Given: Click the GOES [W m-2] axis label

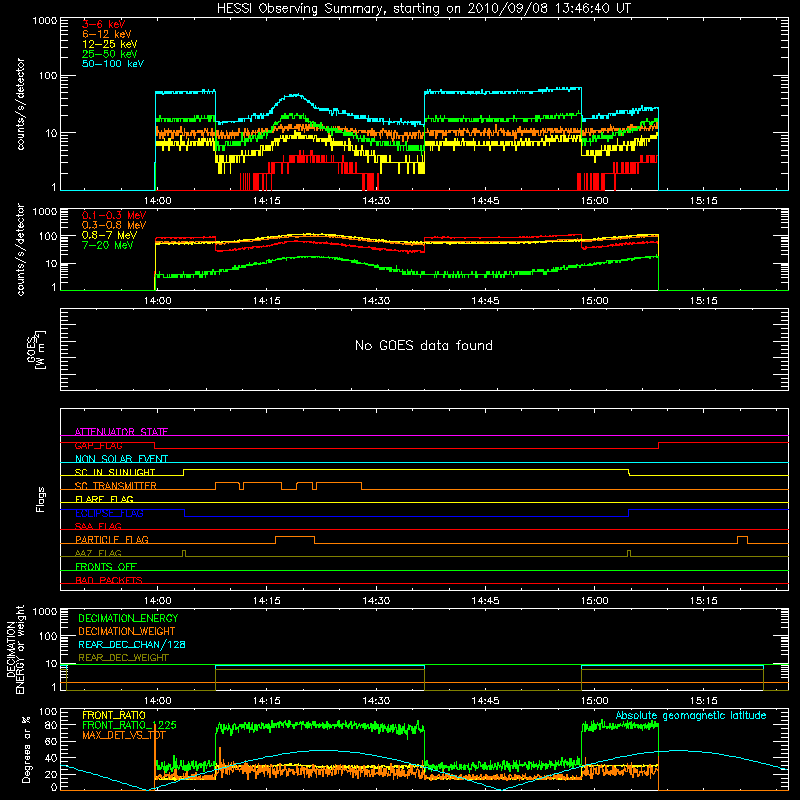Looking at the screenshot, I should point(36,349).
